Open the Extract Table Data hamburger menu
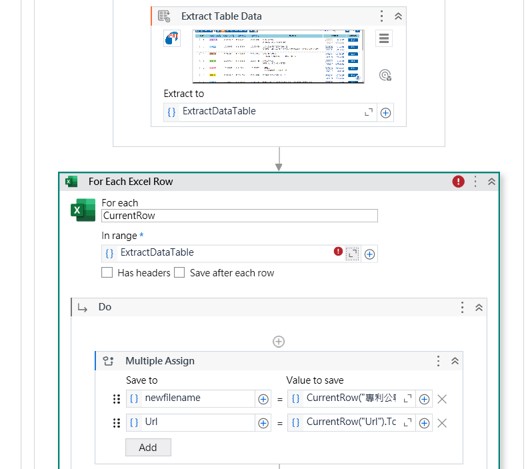The height and width of the screenshot is (469, 532). tap(384, 38)
